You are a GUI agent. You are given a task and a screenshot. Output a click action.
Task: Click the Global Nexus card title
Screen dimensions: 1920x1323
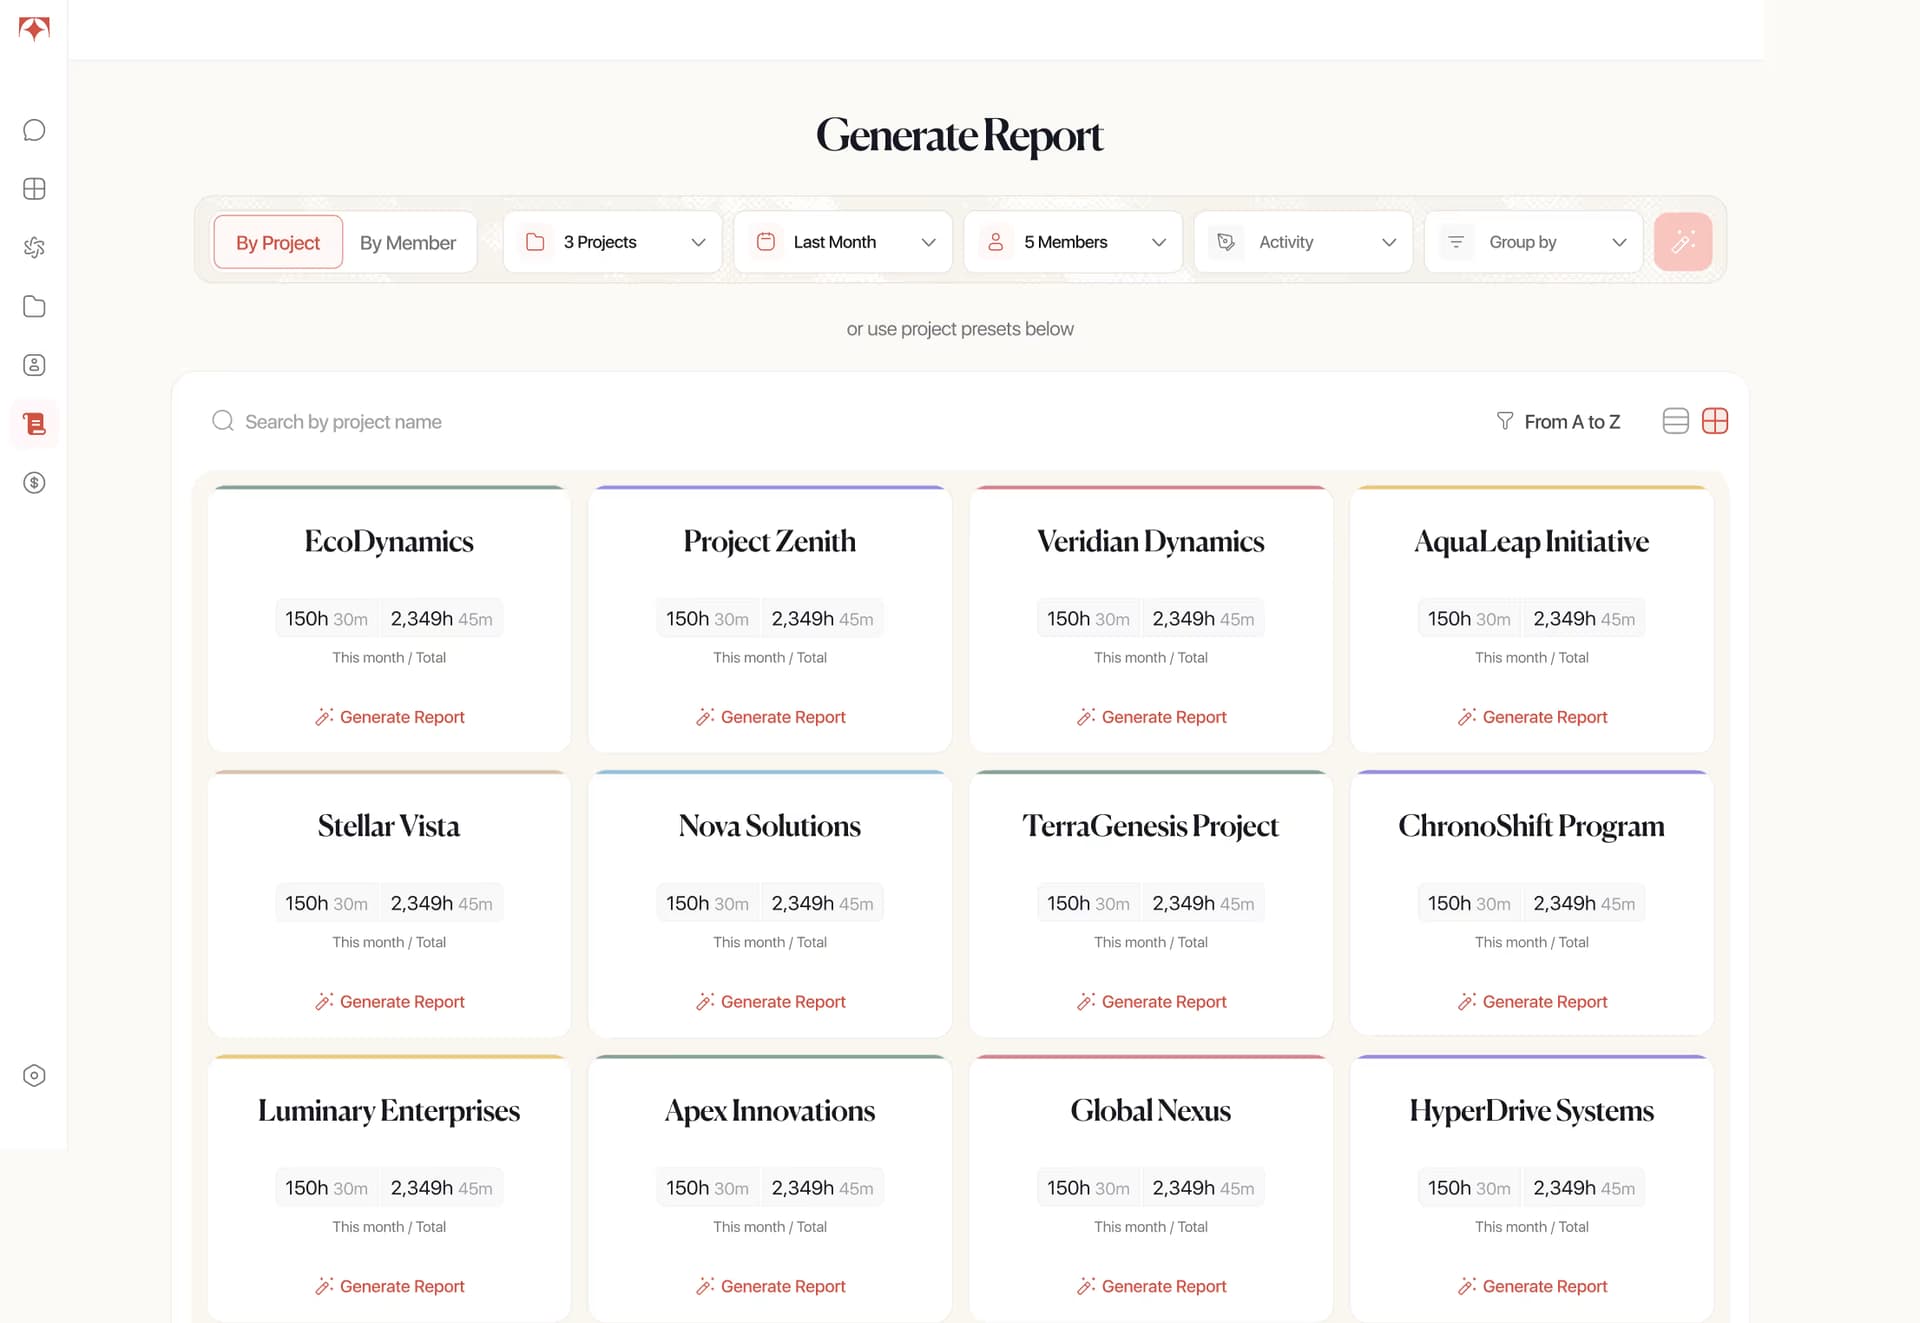click(x=1151, y=1110)
